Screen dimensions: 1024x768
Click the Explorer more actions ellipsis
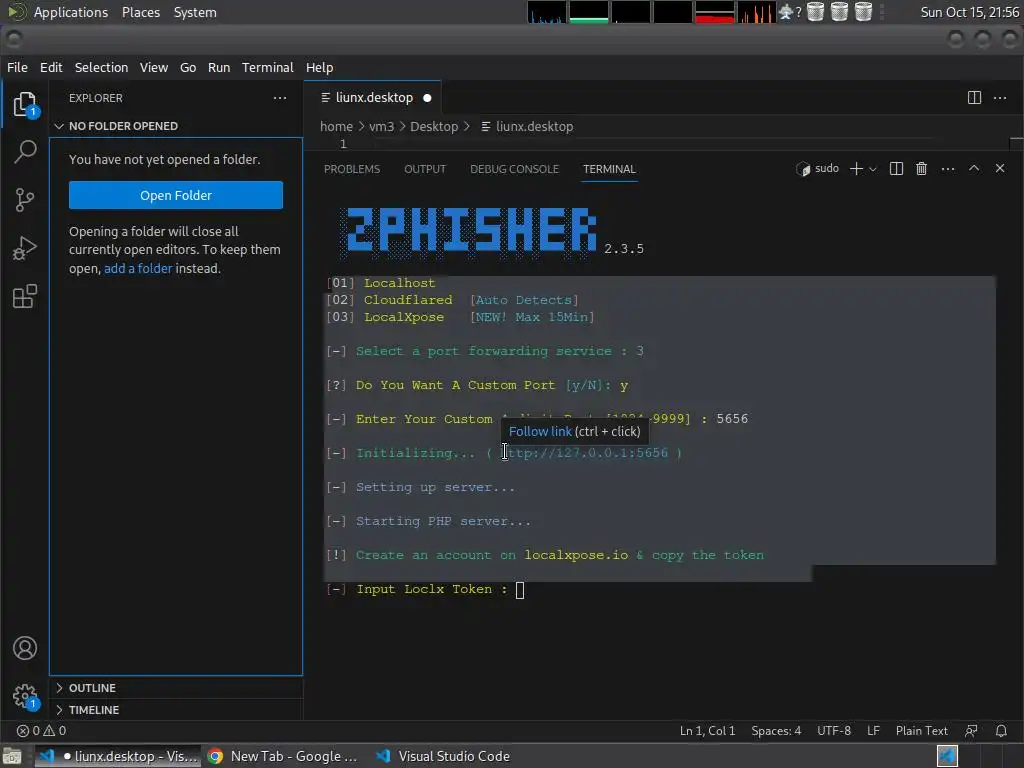click(280, 98)
